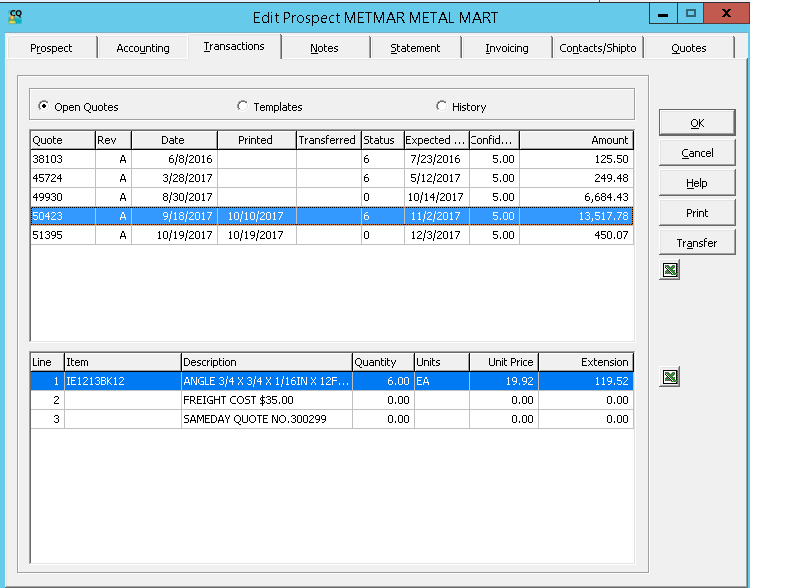Select the Templates radio button
Image resolution: width=797 pixels, height=588 pixels.
(x=243, y=107)
